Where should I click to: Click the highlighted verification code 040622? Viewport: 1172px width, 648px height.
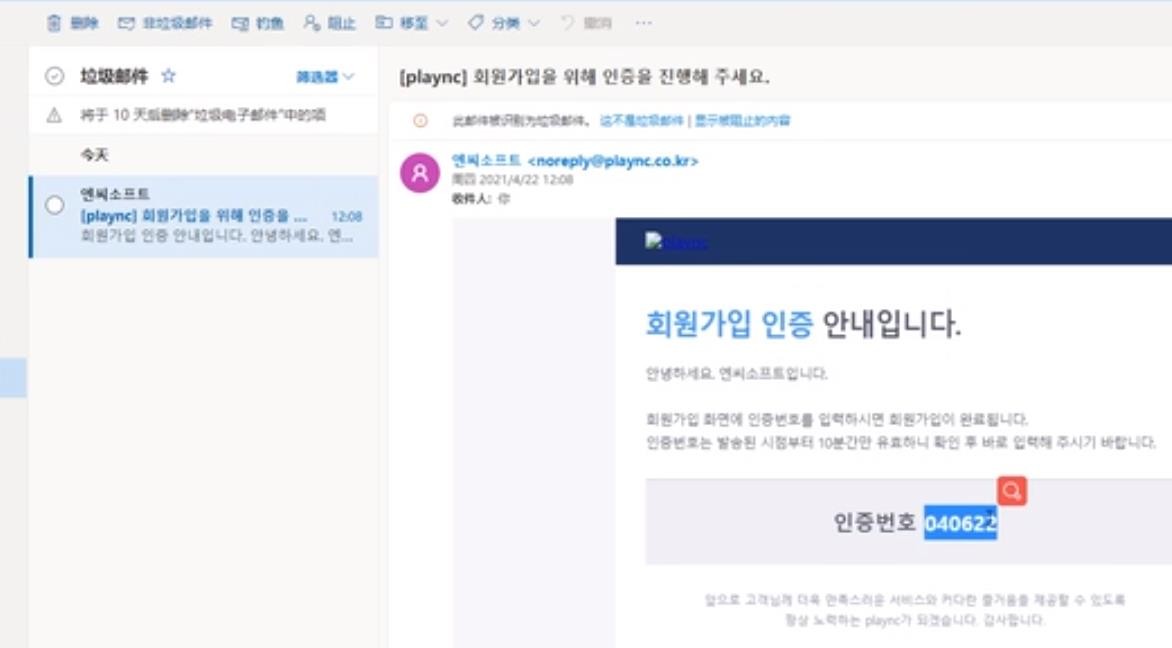[x=960, y=523]
